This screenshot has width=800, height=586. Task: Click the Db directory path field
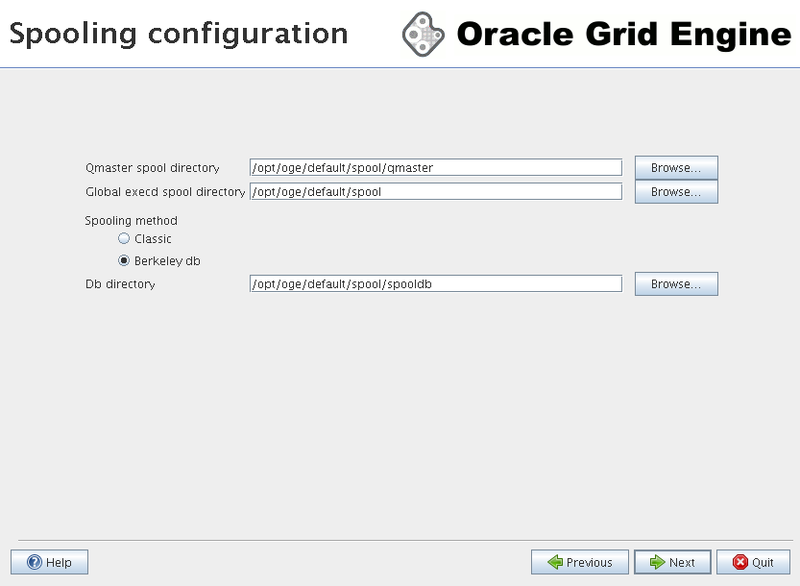436,284
